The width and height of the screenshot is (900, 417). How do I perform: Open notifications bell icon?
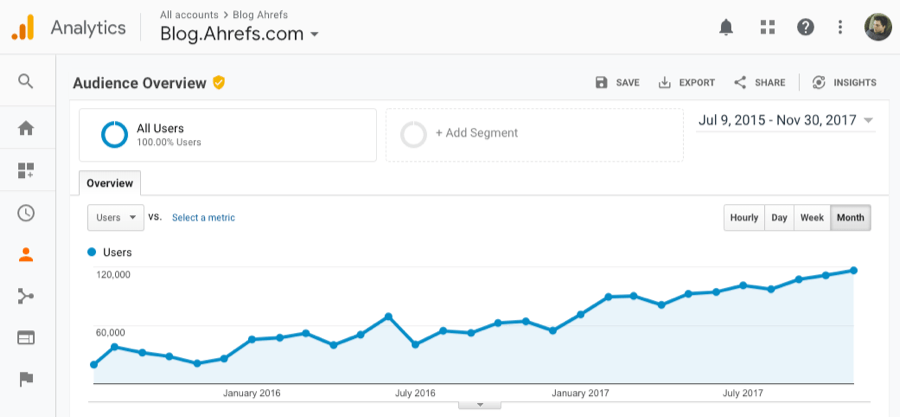click(727, 27)
